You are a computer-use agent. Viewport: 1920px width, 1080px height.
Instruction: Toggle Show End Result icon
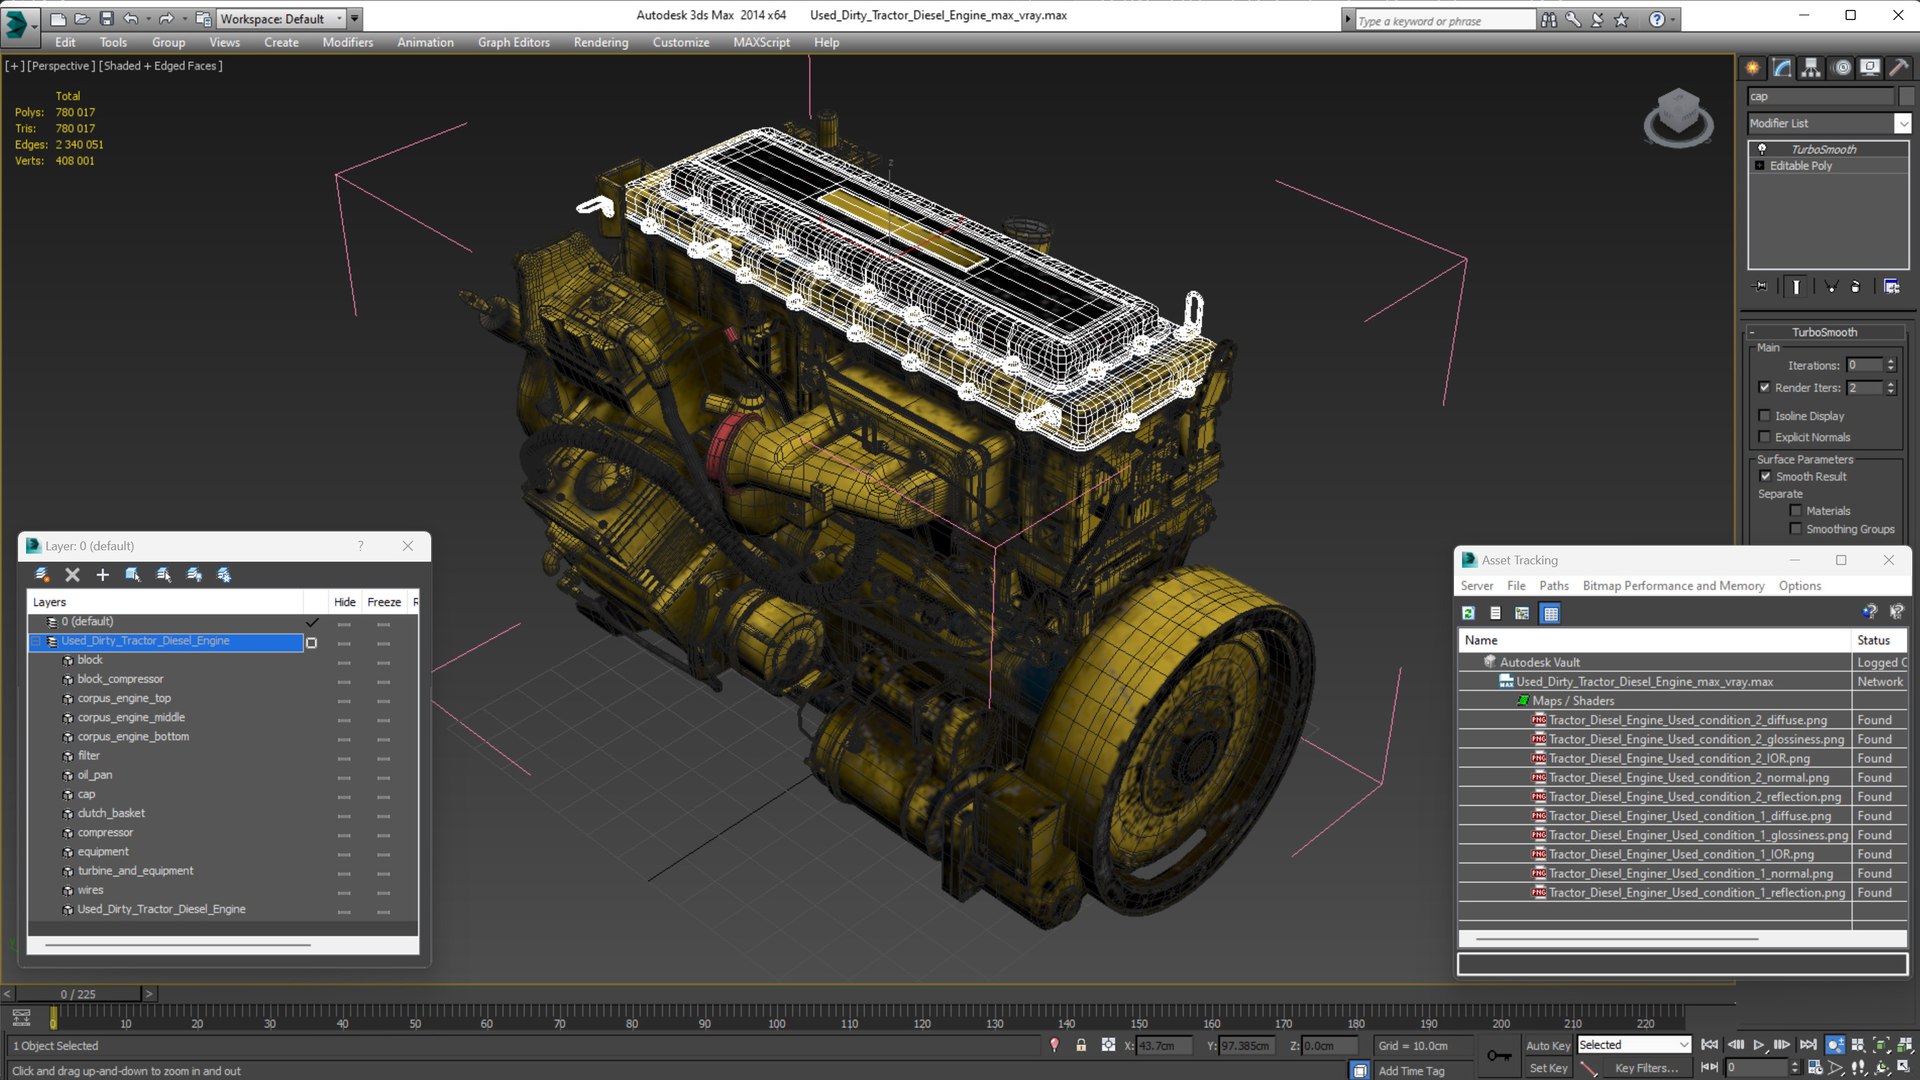pyautogui.click(x=1796, y=287)
